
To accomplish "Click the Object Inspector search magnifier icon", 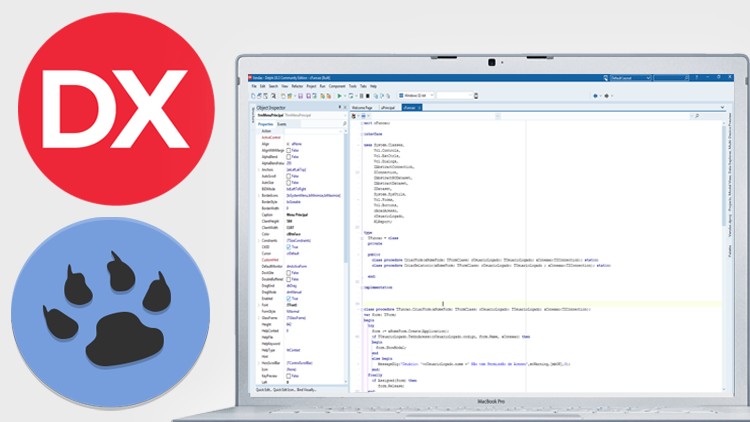I will coord(344,124).
